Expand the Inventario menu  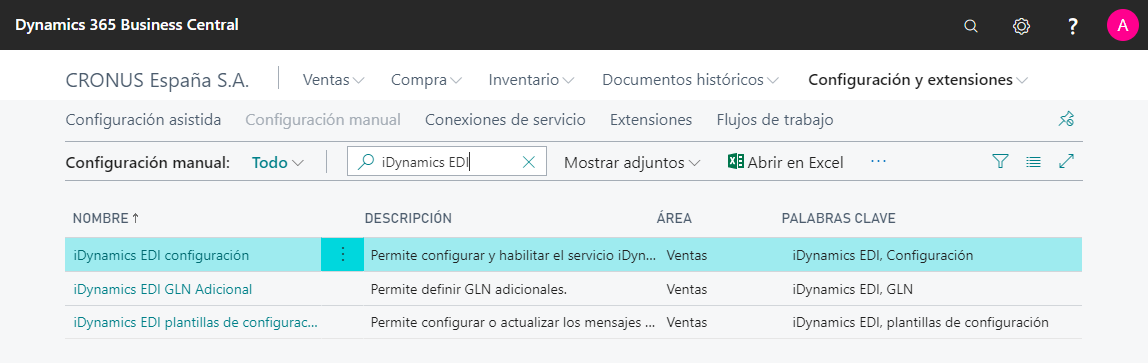pos(532,80)
